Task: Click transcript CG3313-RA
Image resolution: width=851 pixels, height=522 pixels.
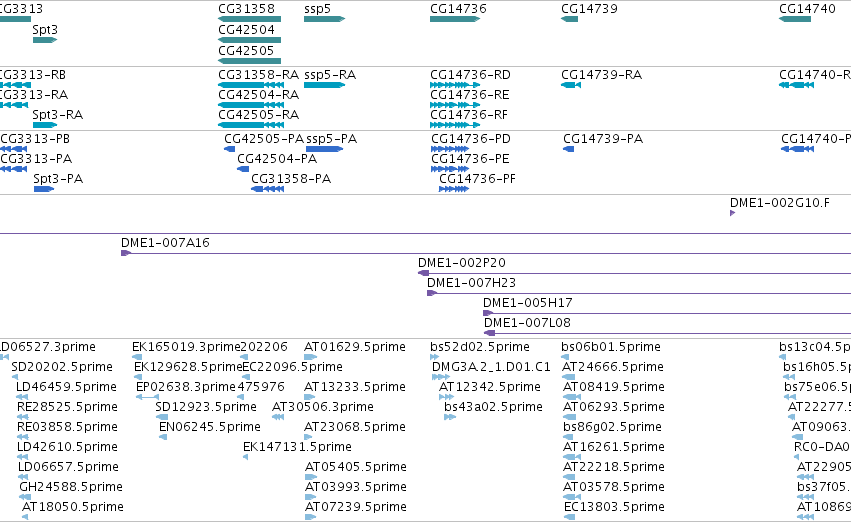Action: [x=14, y=105]
